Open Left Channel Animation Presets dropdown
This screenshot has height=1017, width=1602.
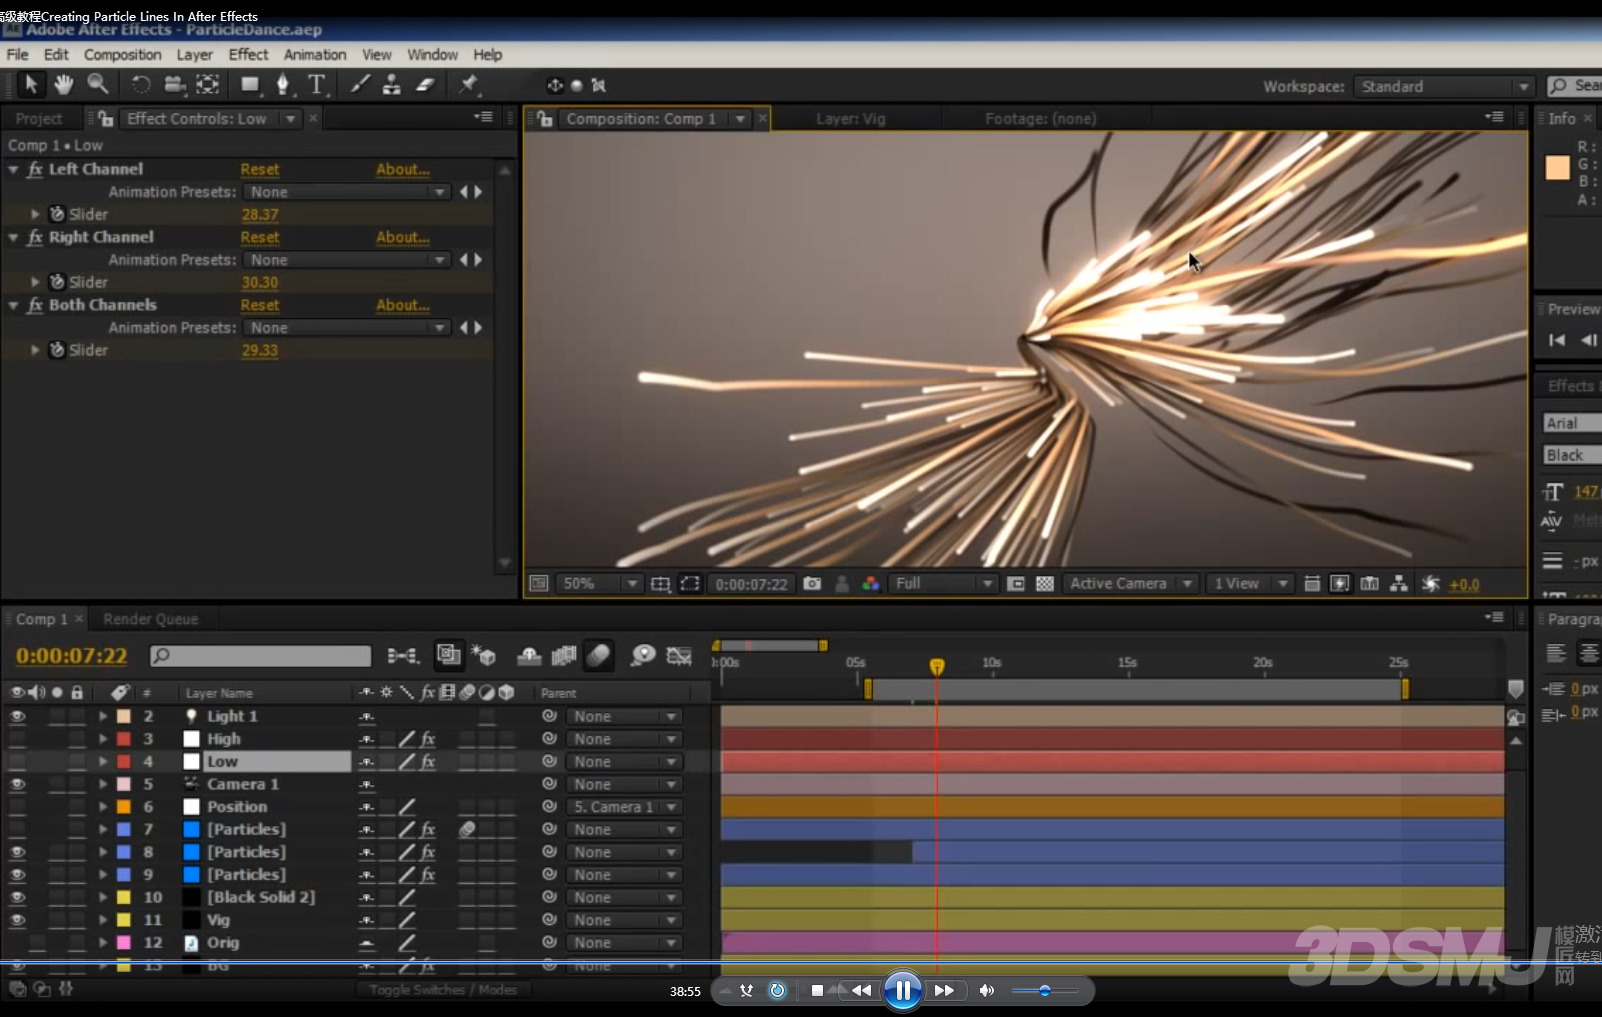tap(346, 192)
